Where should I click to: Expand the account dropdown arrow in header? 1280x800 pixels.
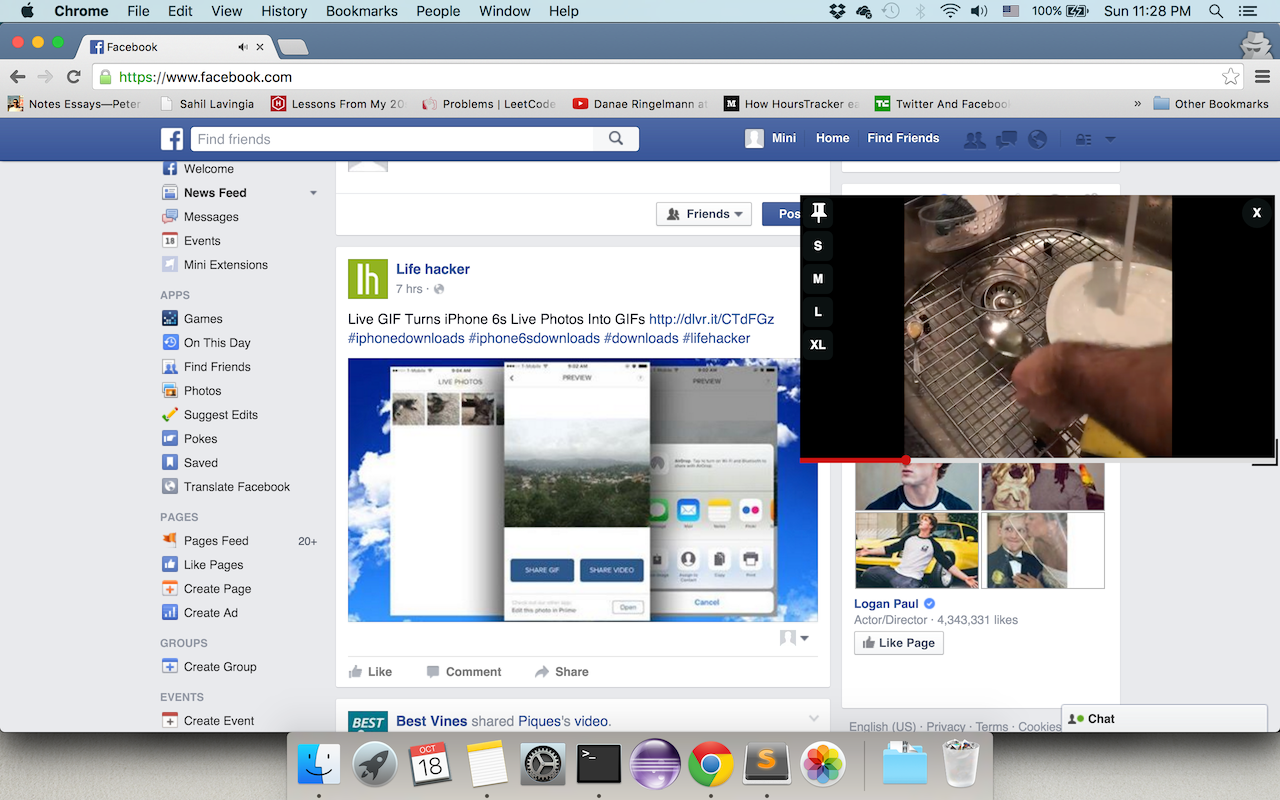1110,139
